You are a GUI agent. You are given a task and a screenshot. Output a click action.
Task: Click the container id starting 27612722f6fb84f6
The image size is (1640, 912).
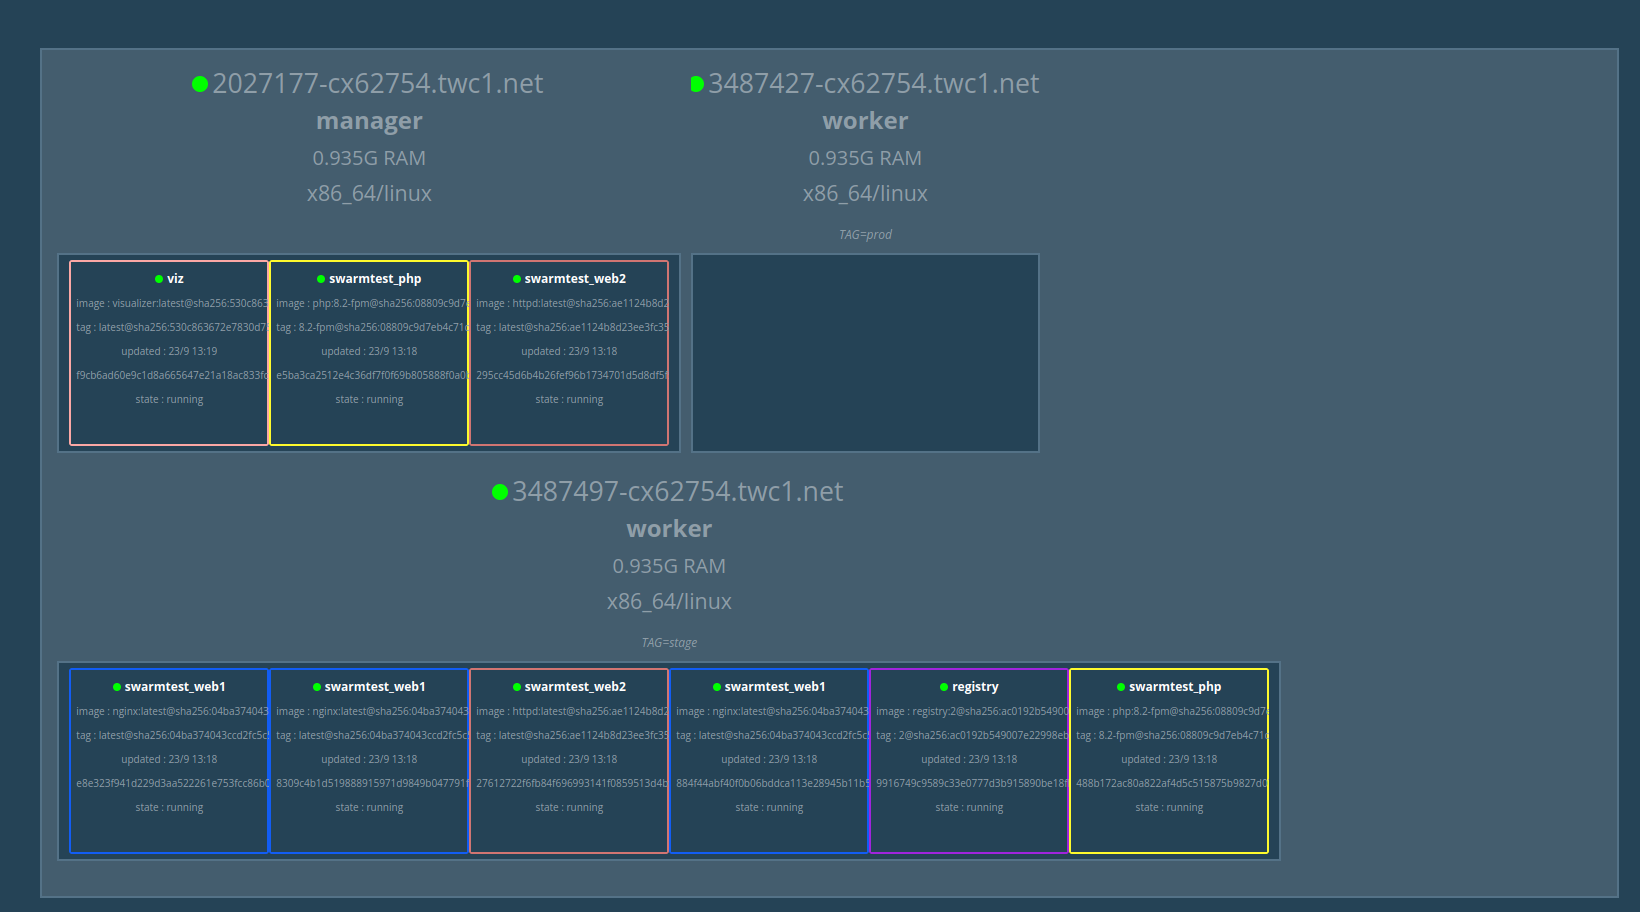(572, 783)
